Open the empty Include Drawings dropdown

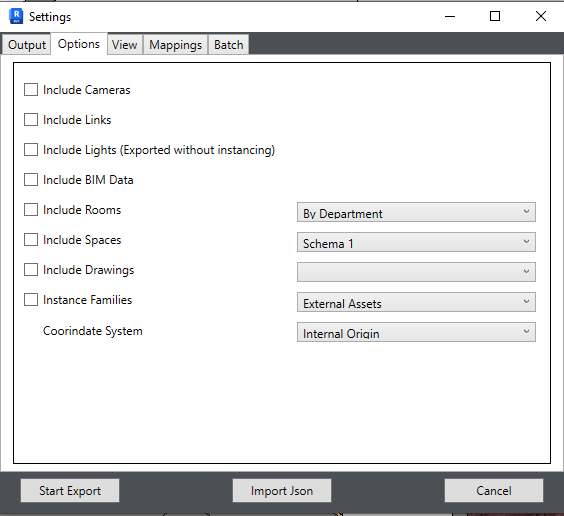[416, 272]
